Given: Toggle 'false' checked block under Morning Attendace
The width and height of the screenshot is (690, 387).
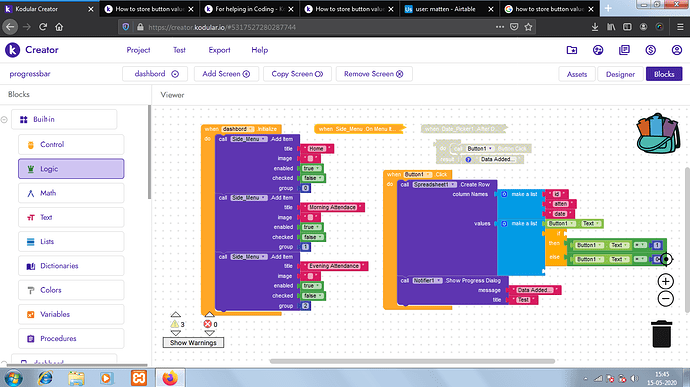Looking at the screenshot, I should pyautogui.click(x=312, y=237).
